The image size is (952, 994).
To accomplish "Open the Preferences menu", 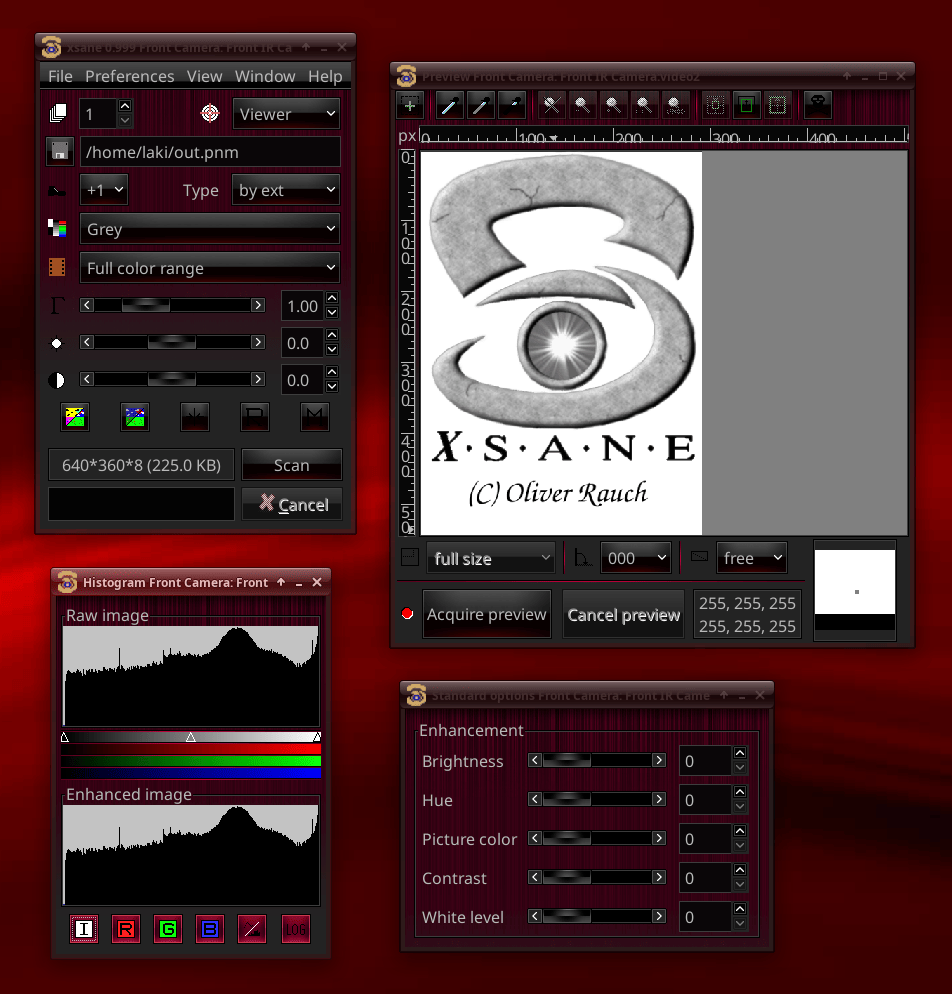I will click(x=129, y=76).
